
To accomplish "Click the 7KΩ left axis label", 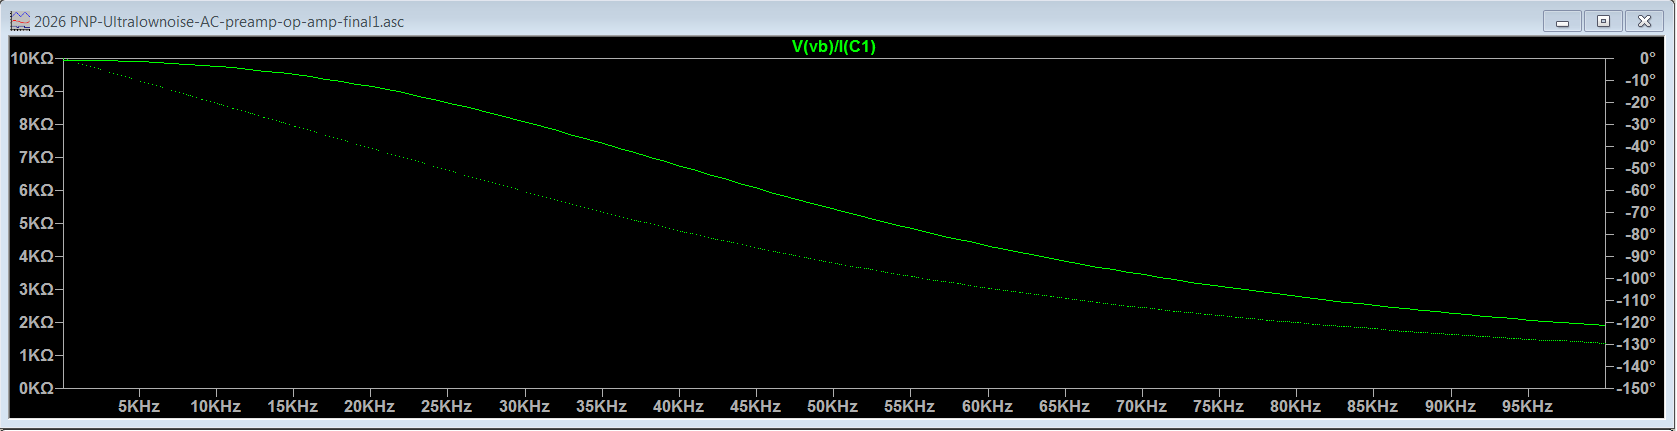I will 36,158.
